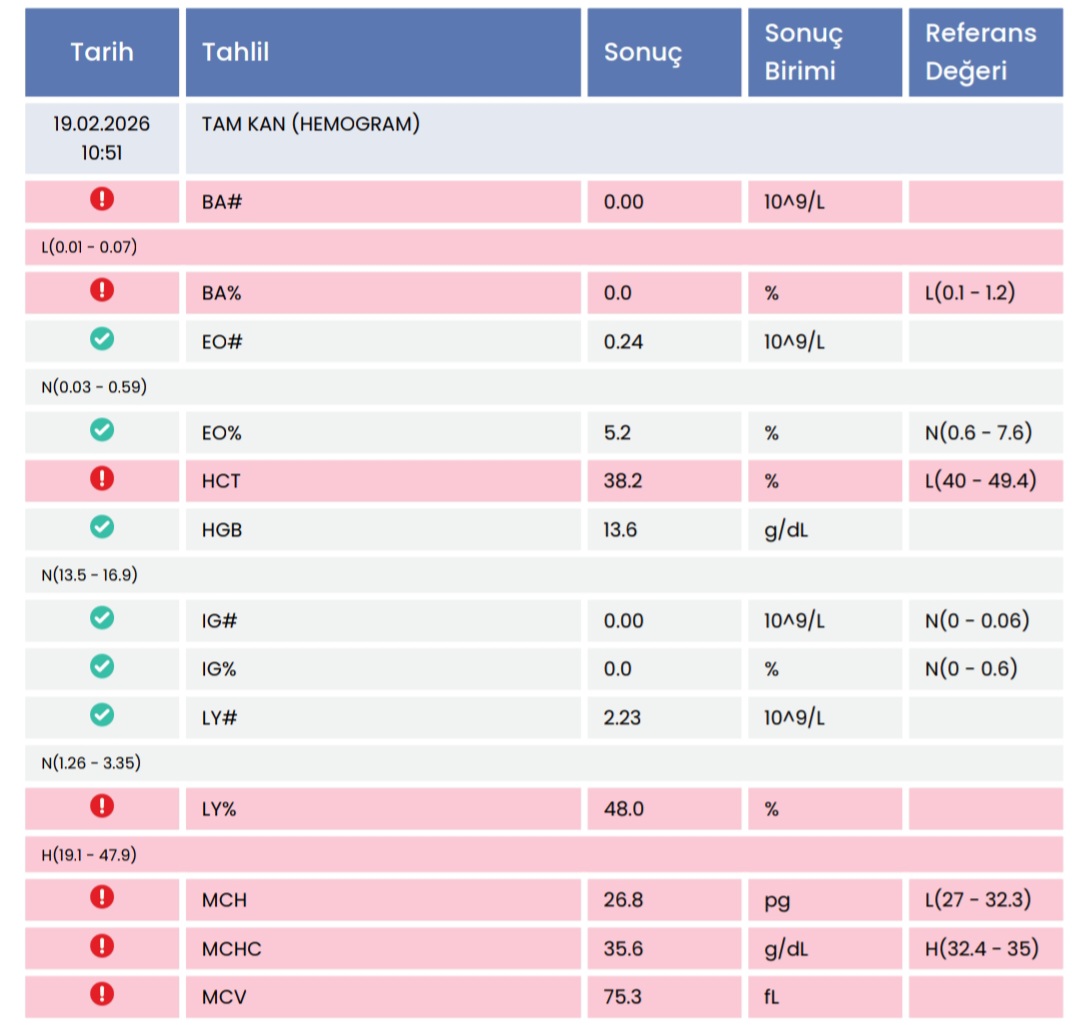This screenshot has width=1072, height=1033.
Task: Click the Sonuç Birimi column header
Action: click(825, 52)
